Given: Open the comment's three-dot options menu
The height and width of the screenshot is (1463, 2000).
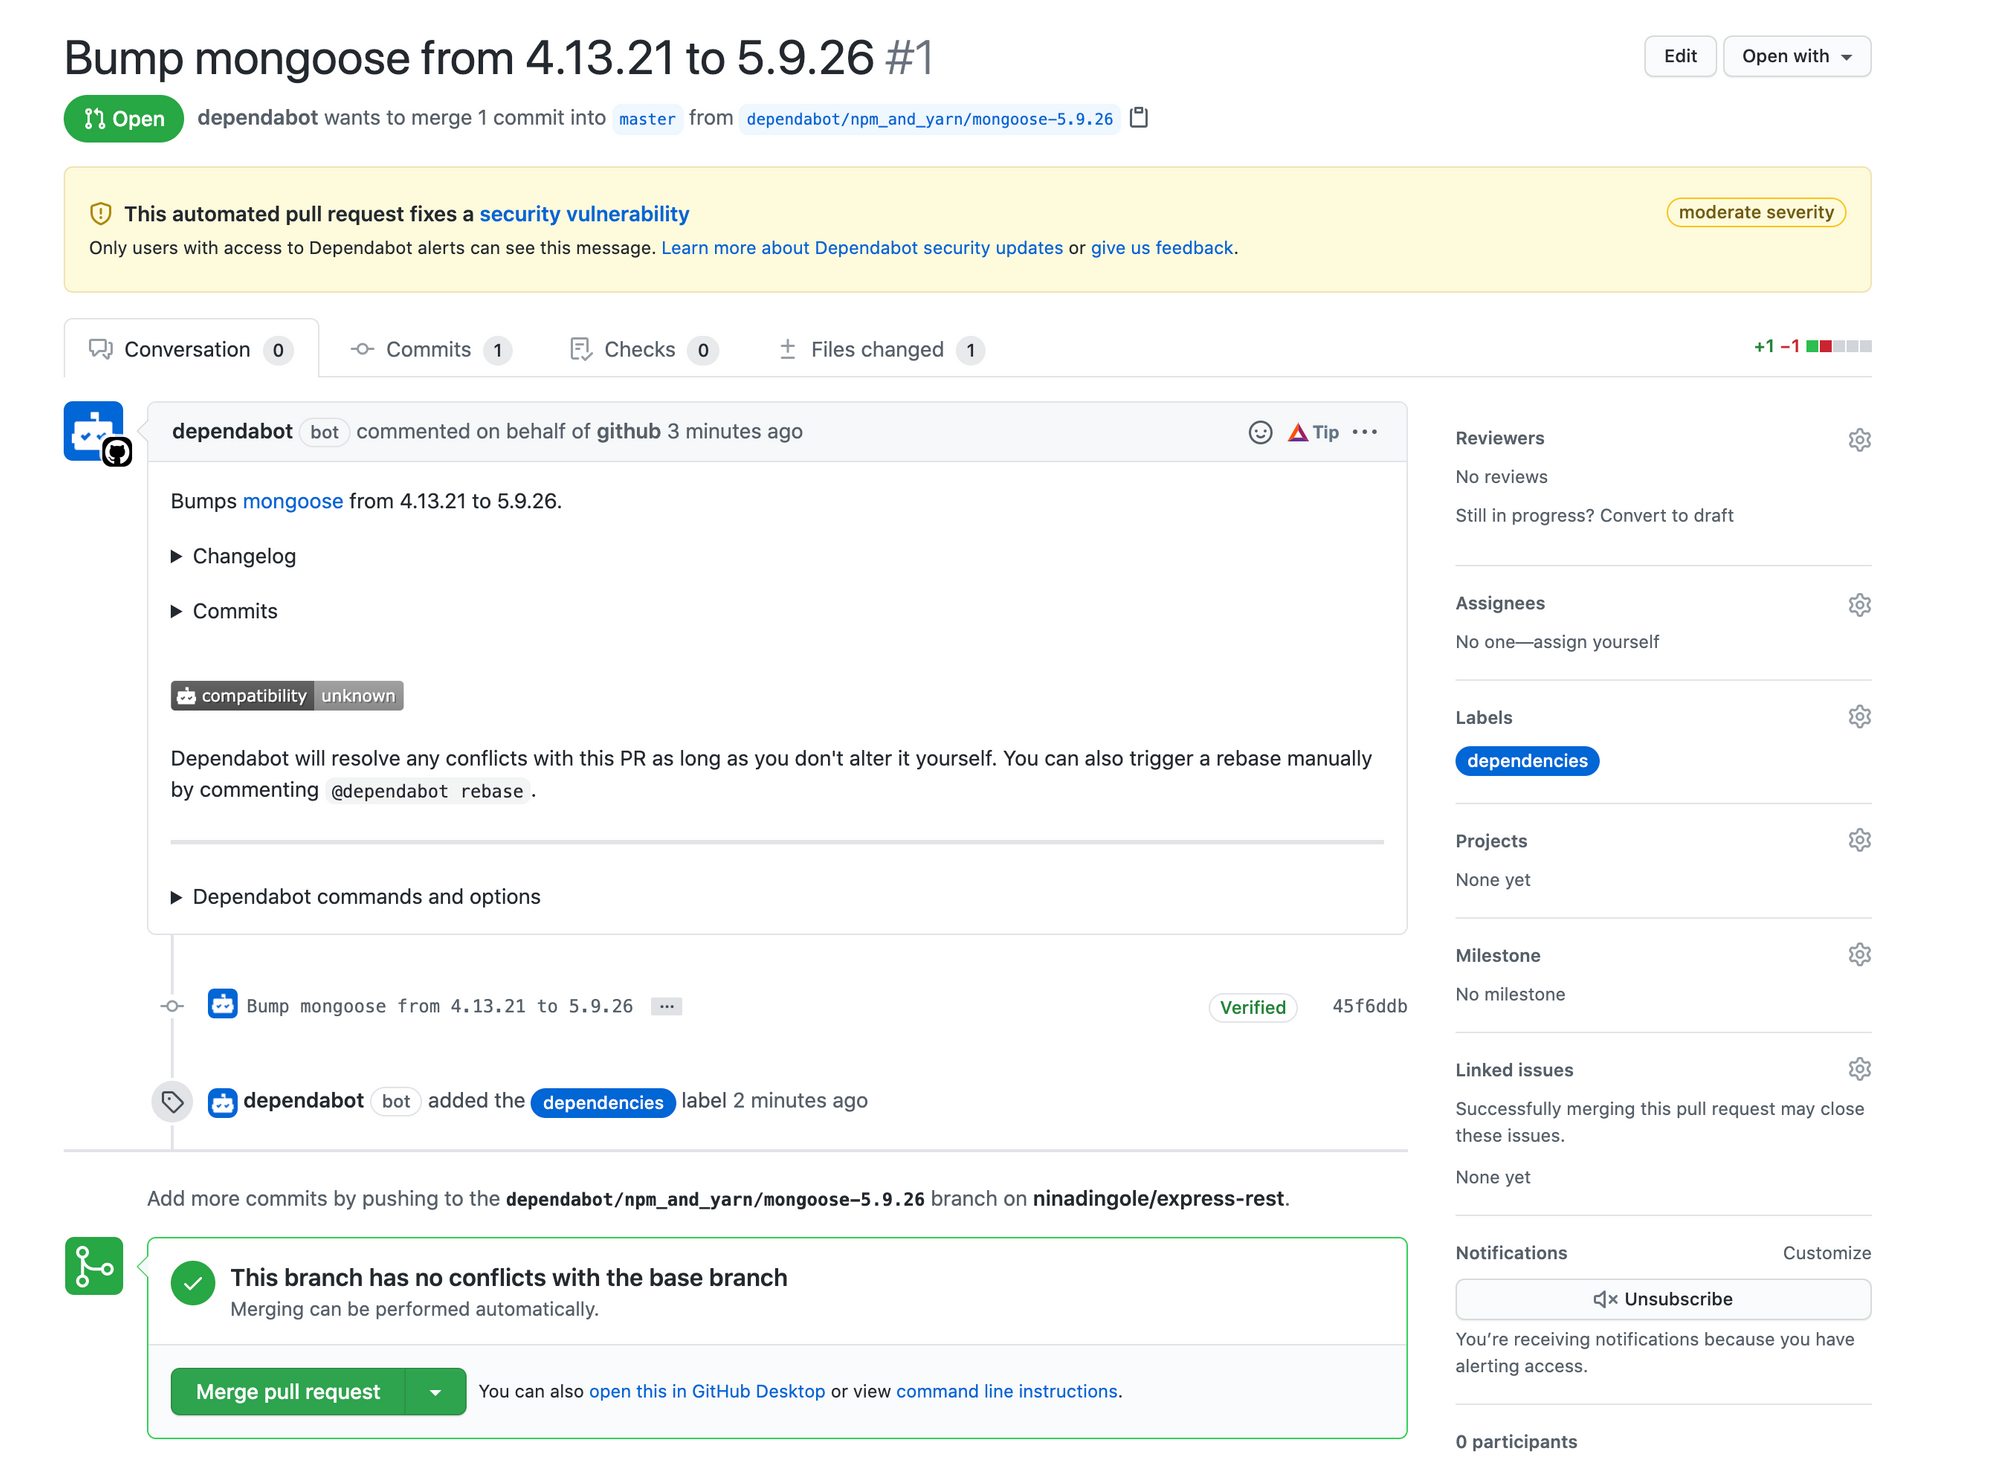Looking at the screenshot, I should click(1364, 432).
